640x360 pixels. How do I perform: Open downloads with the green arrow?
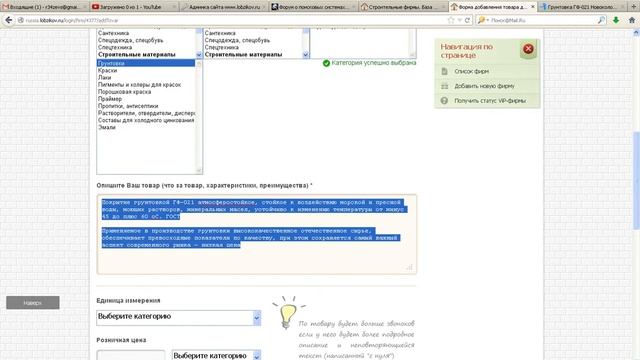click(616, 20)
